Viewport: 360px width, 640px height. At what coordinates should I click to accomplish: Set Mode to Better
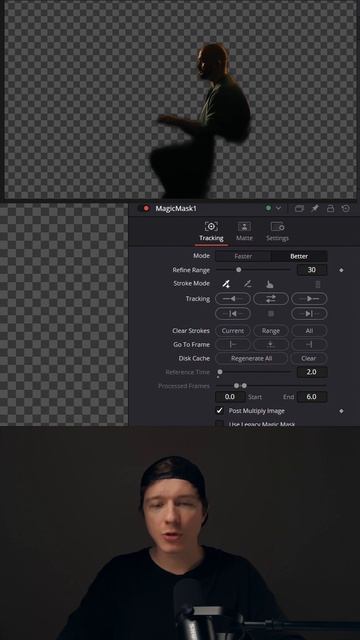299,256
